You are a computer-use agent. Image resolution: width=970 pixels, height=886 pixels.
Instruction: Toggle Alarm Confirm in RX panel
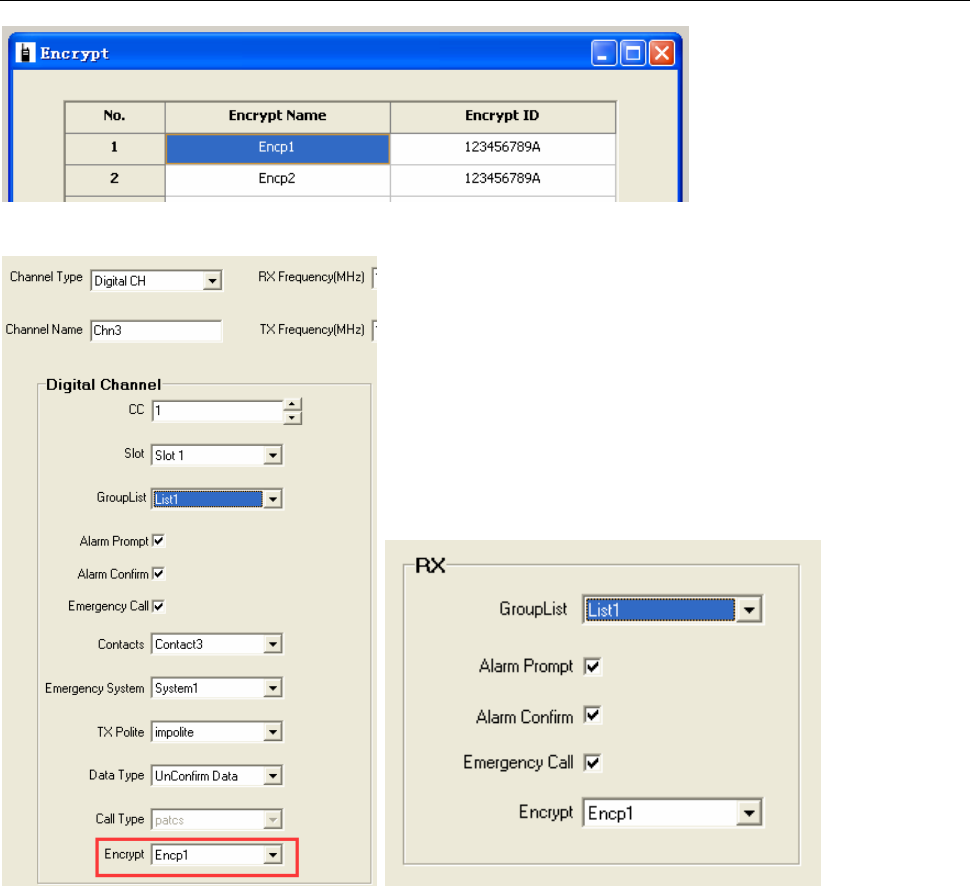[x=593, y=716]
